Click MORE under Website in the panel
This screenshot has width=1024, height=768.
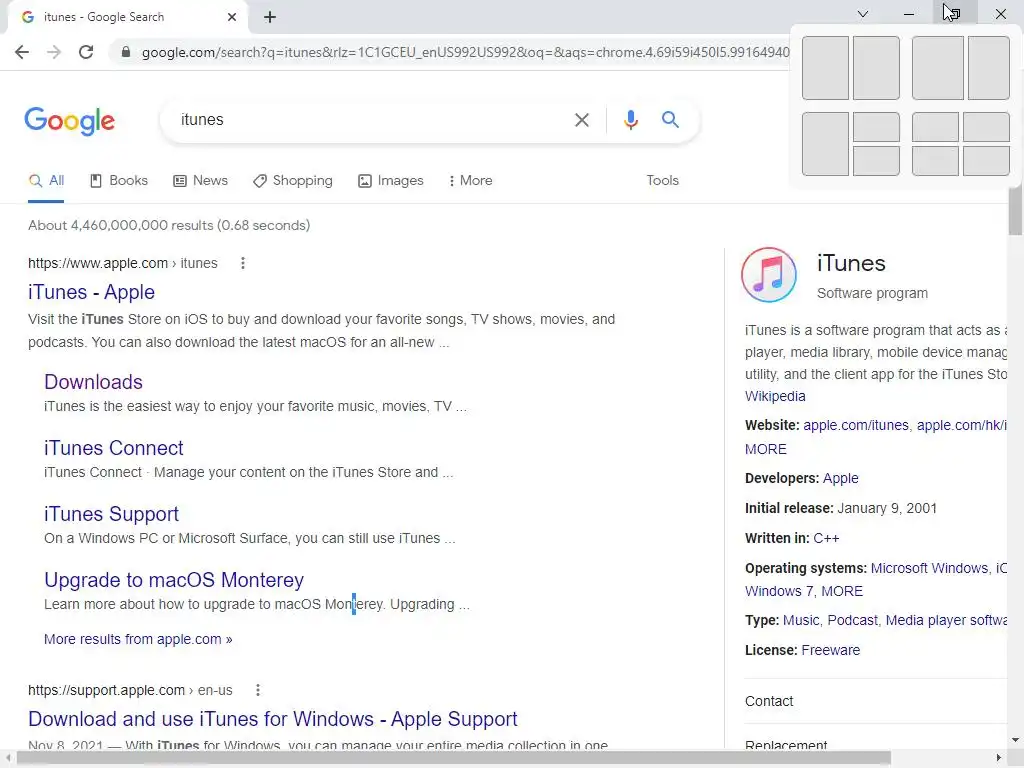[x=765, y=449]
